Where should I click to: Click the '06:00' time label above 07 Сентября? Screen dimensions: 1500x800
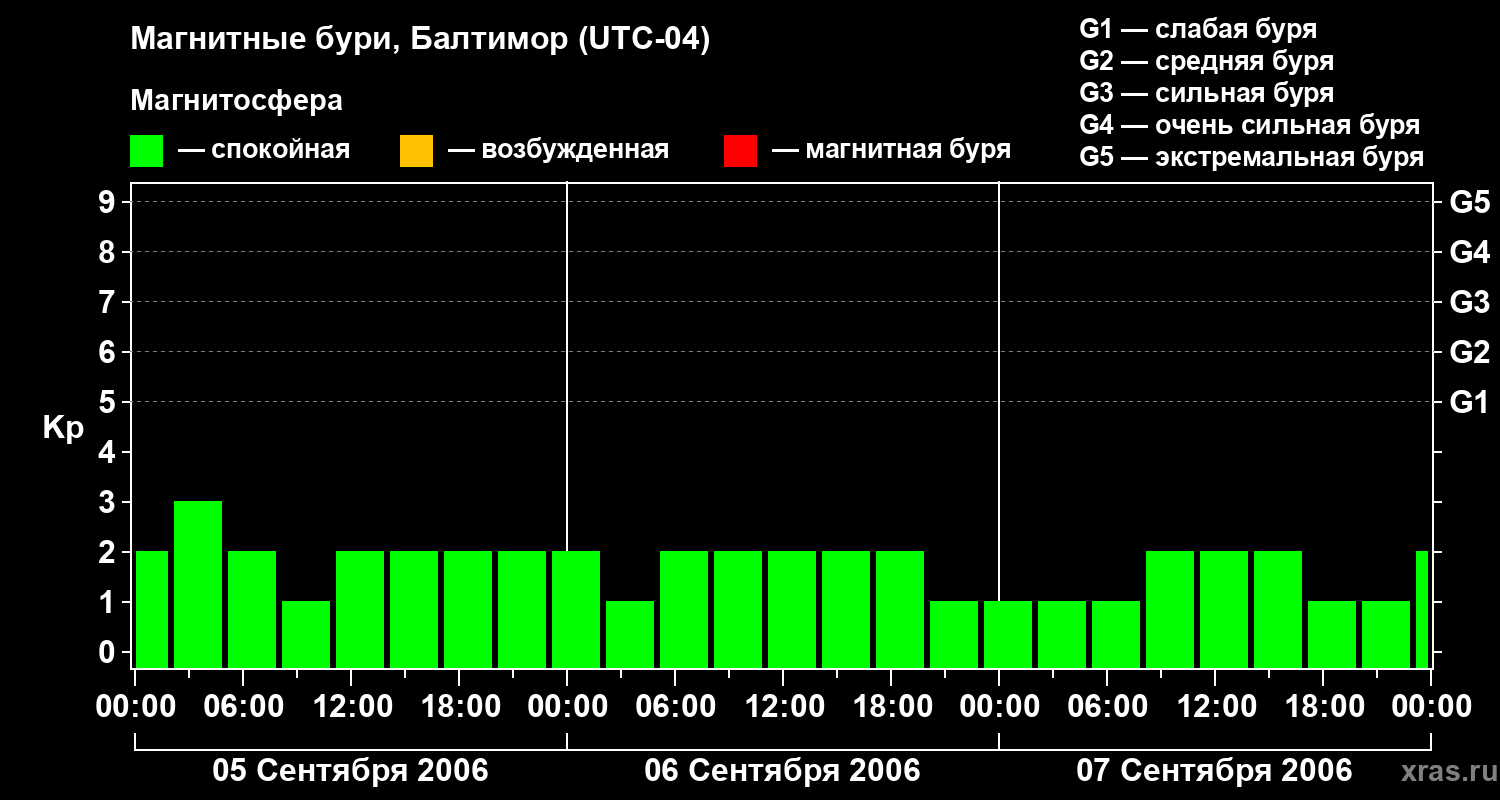(1108, 707)
